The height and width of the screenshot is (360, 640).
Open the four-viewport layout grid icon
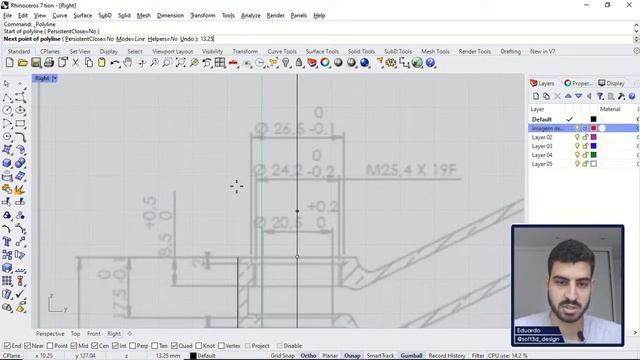[220, 63]
